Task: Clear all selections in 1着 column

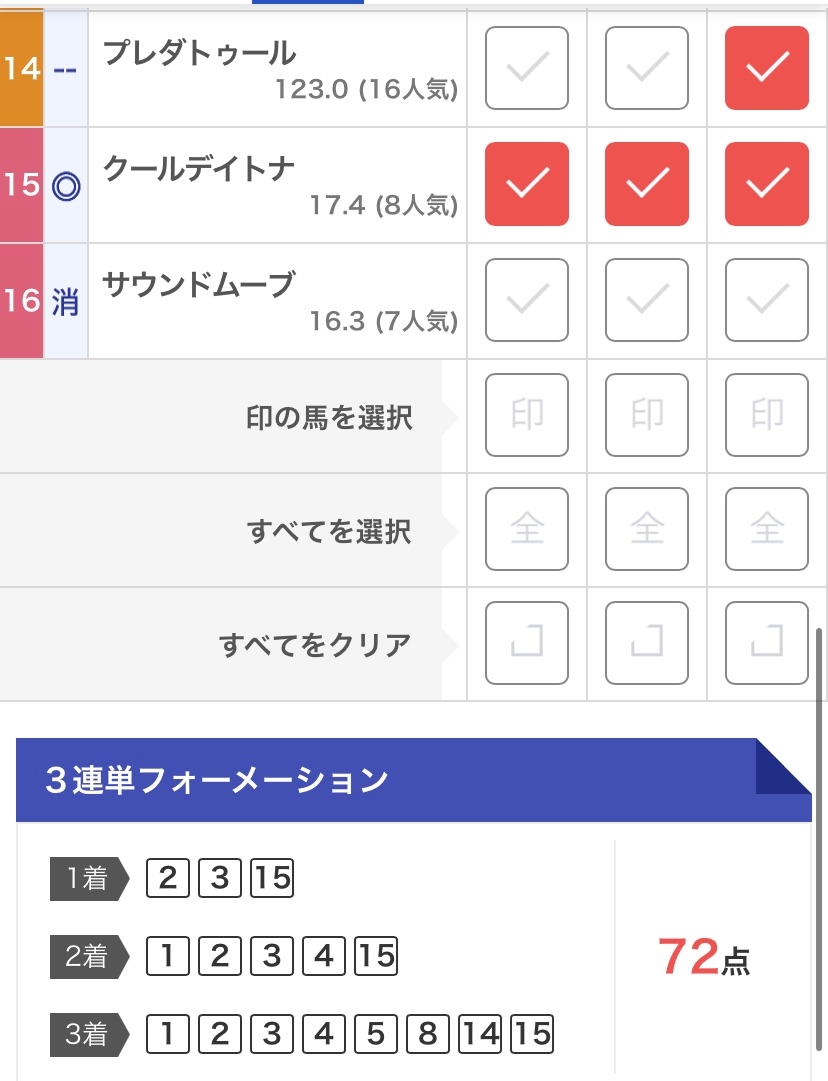Action: [x=527, y=643]
